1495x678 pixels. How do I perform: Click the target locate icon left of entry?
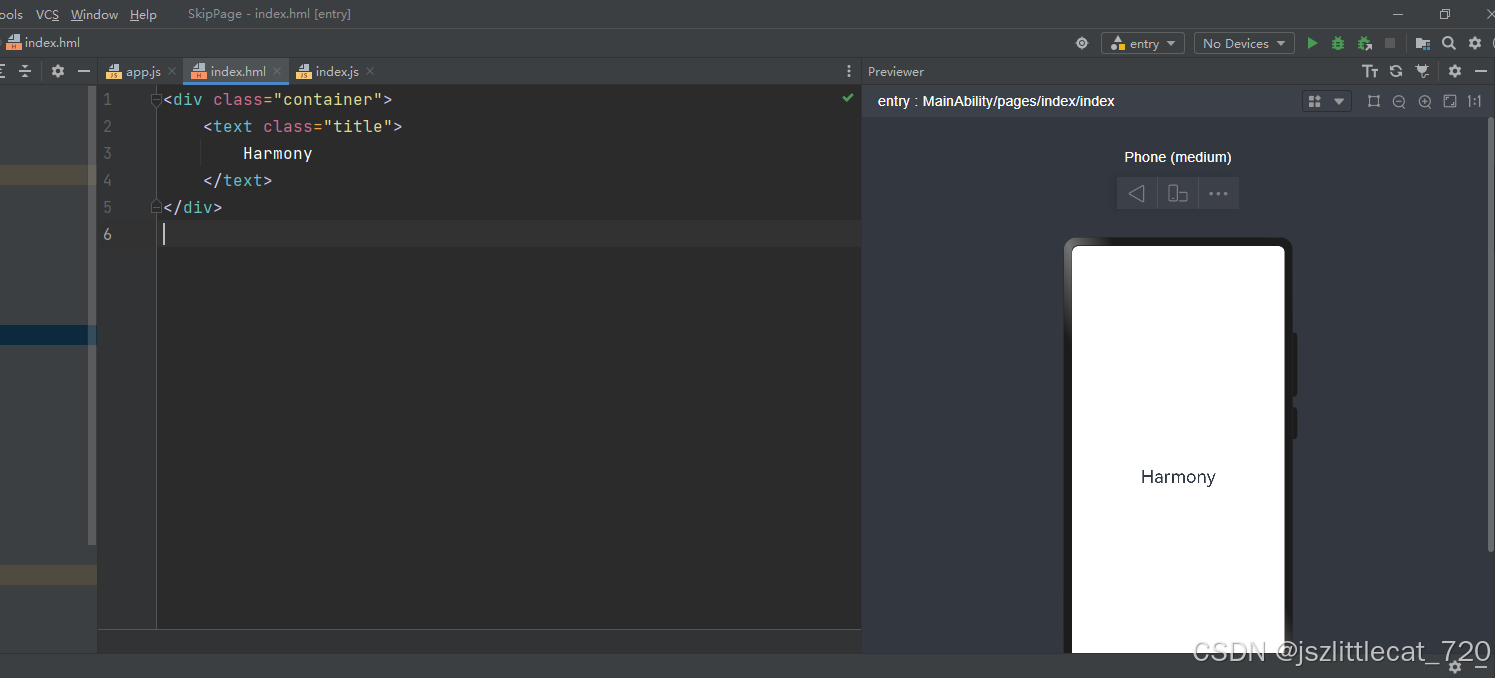point(1081,43)
